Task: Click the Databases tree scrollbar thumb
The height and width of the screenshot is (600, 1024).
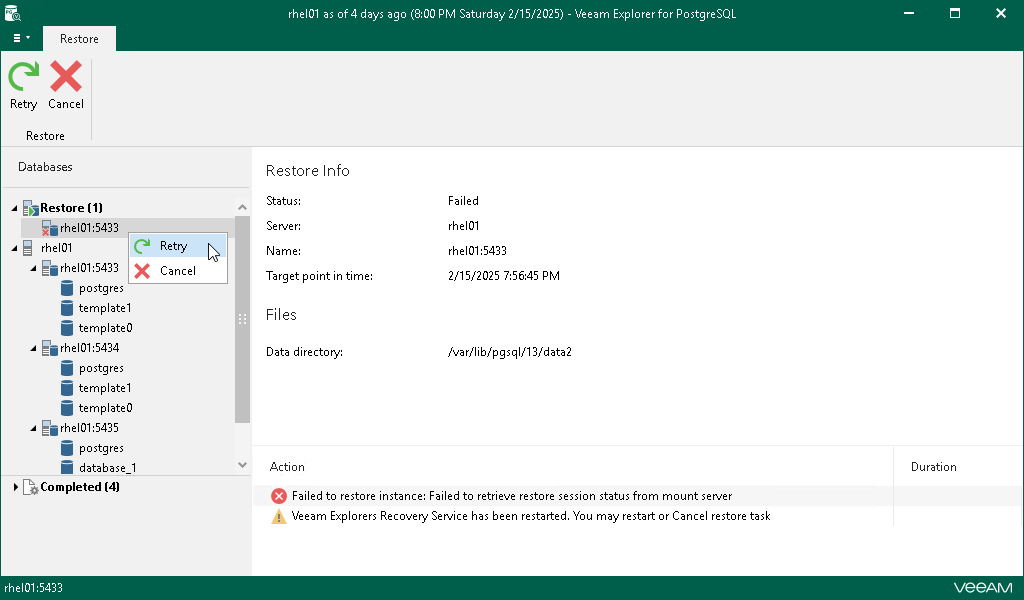Action: click(x=242, y=320)
